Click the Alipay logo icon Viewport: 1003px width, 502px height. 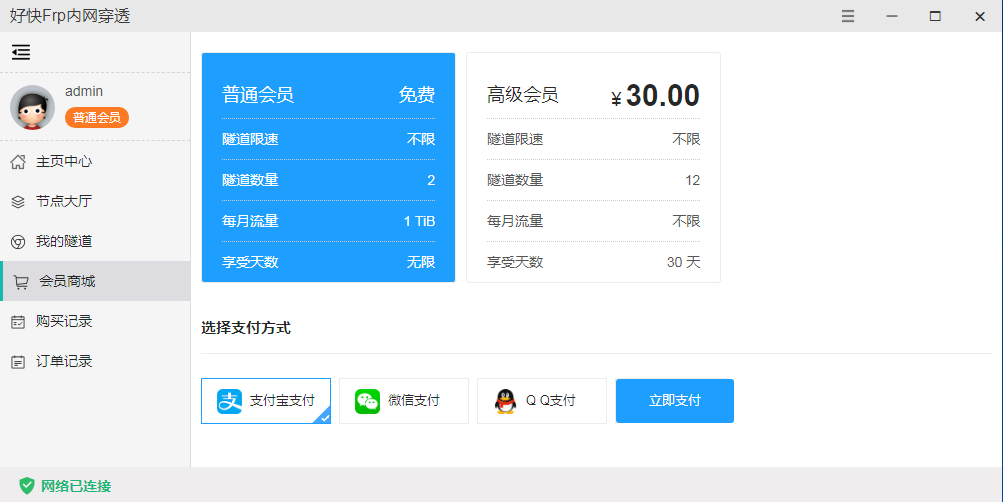pos(230,401)
